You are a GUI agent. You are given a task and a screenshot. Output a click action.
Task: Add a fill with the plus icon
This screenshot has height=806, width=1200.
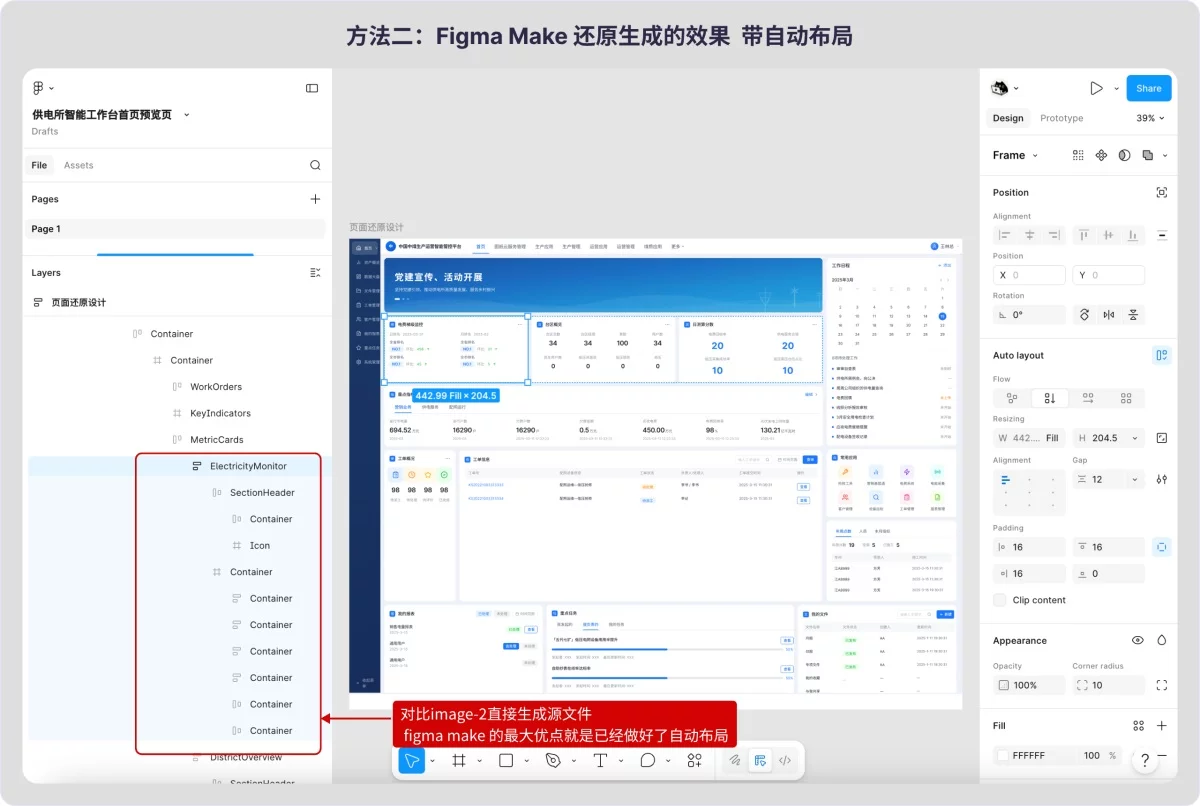[1161, 726]
